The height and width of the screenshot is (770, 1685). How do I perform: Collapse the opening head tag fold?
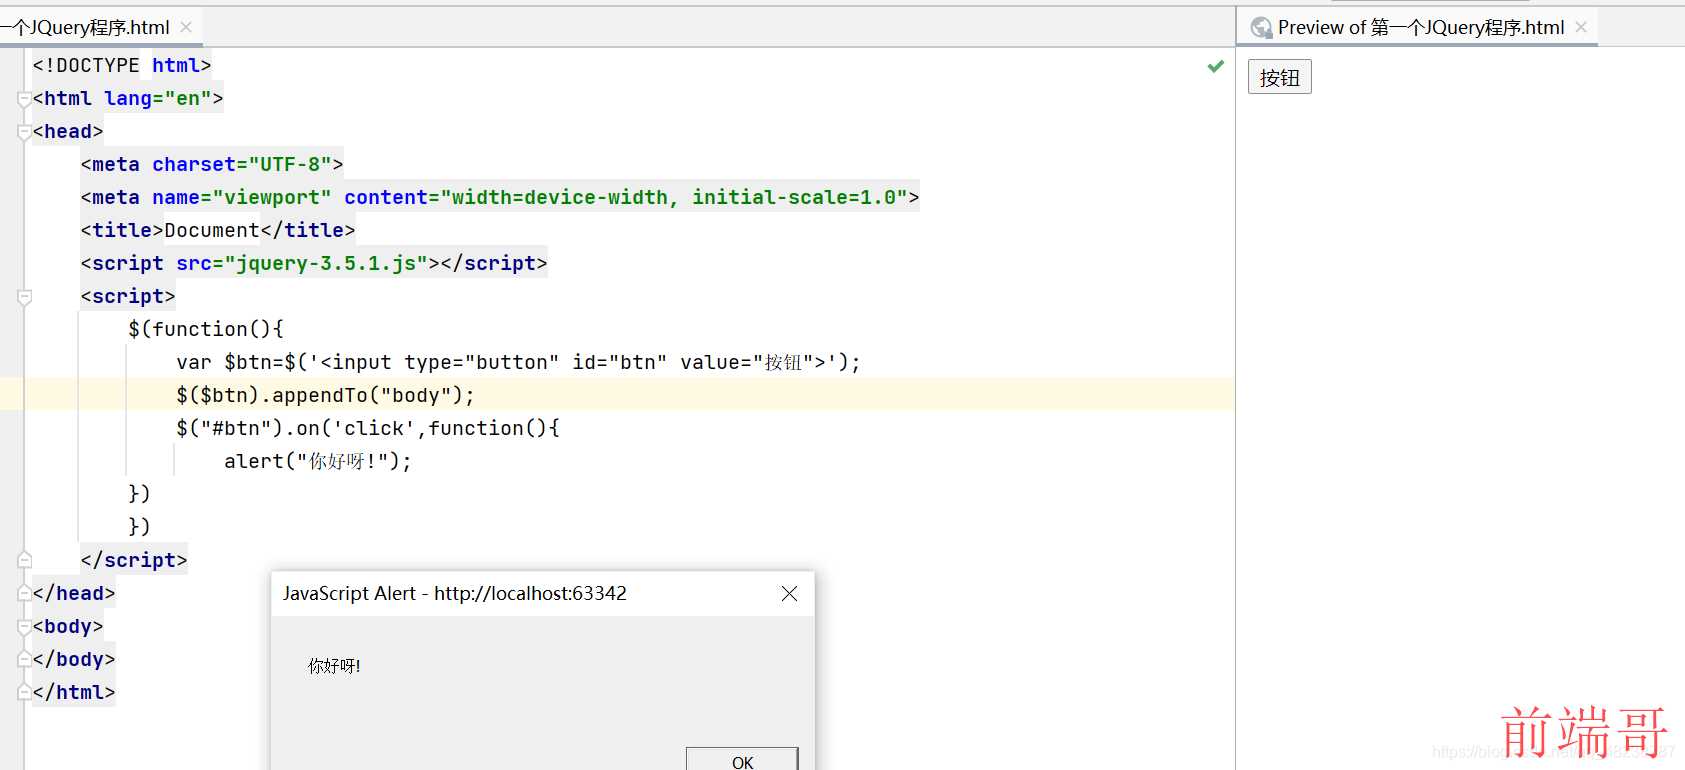coord(25,132)
